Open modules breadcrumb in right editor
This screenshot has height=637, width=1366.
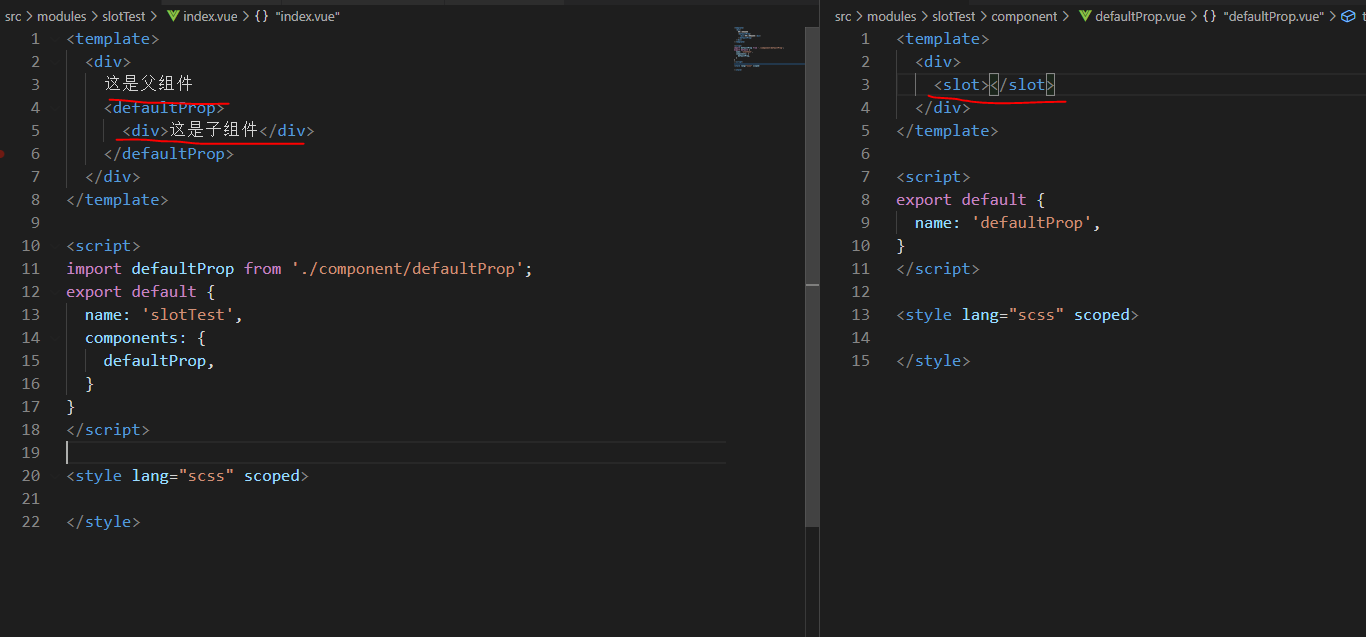coord(891,16)
